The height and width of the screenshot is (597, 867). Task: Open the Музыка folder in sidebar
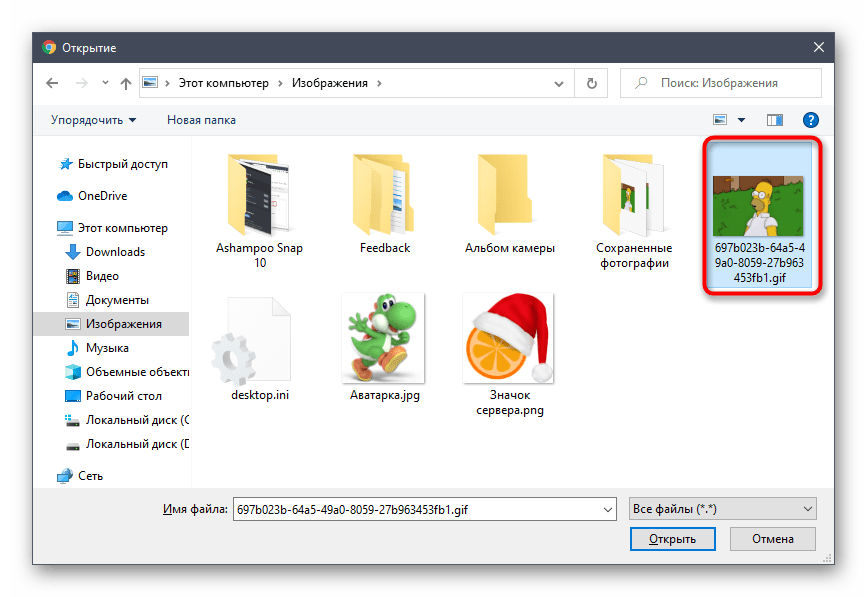click(106, 348)
